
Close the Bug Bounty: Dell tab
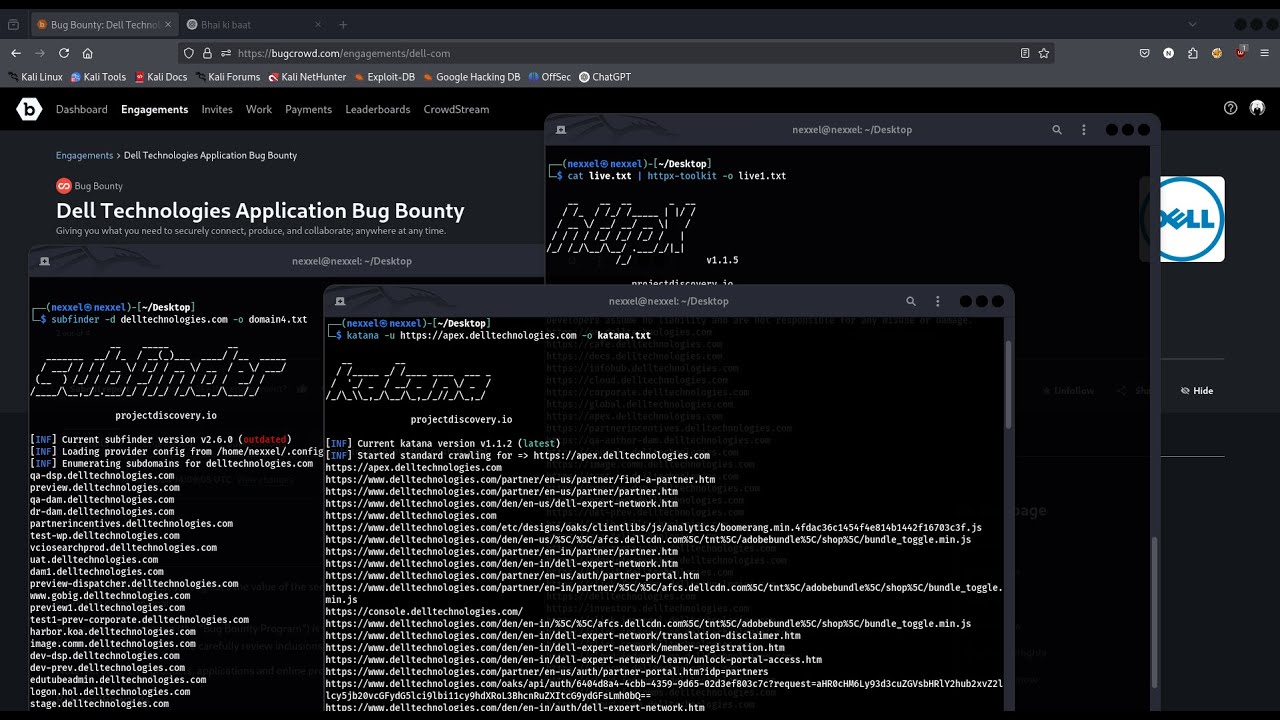click(x=168, y=24)
